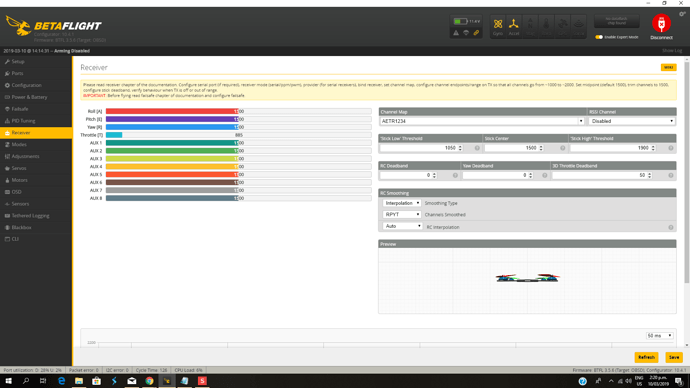The image size is (690, 388).
Task: Click the help icon beside Stick Center
Action: tap(562, 148)
